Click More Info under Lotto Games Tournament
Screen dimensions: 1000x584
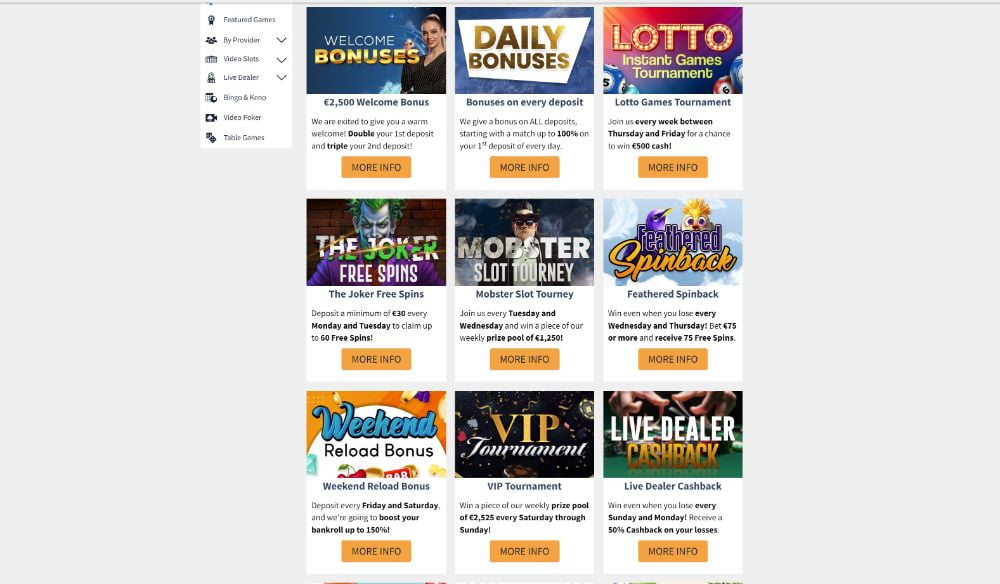(x=673, y=168)
